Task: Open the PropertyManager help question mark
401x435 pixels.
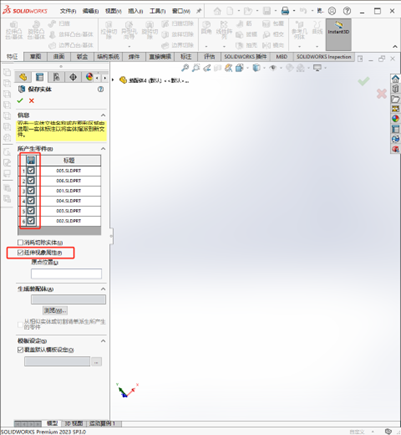Action: tap(100, 89)
